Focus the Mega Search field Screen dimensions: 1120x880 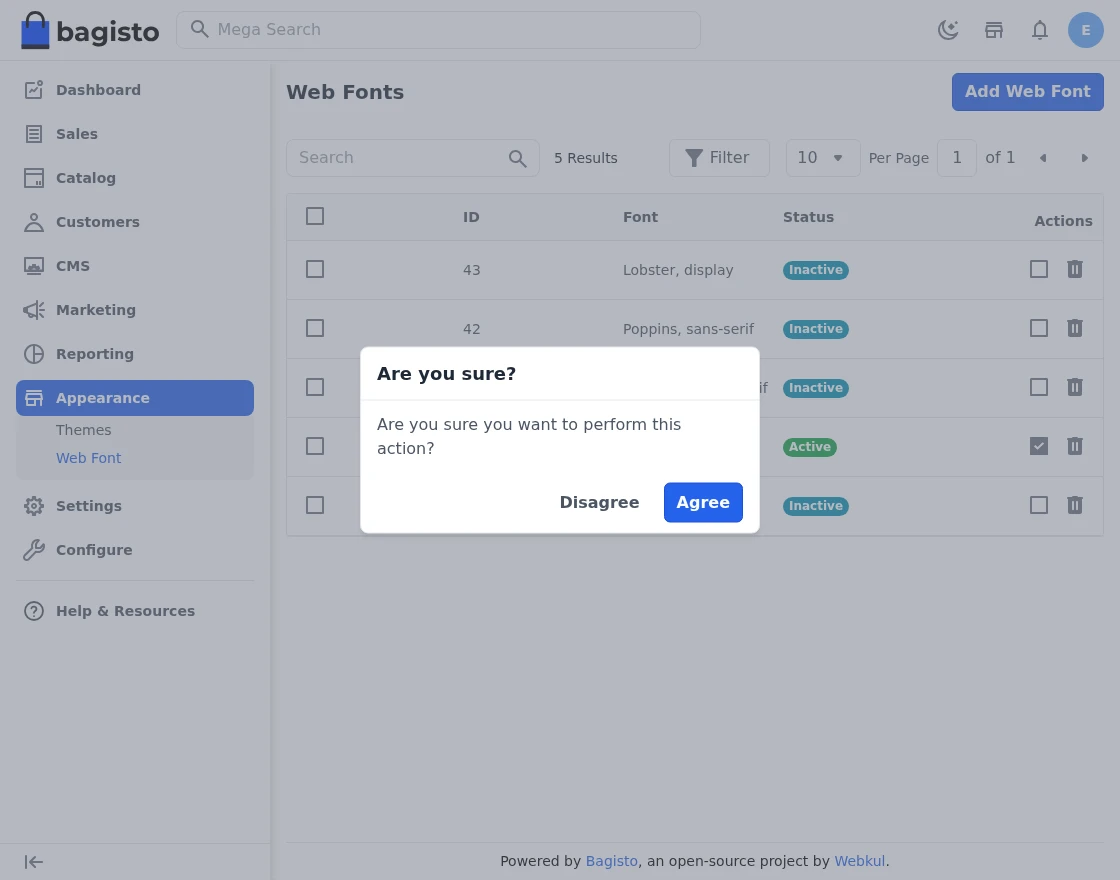point(438,30)
